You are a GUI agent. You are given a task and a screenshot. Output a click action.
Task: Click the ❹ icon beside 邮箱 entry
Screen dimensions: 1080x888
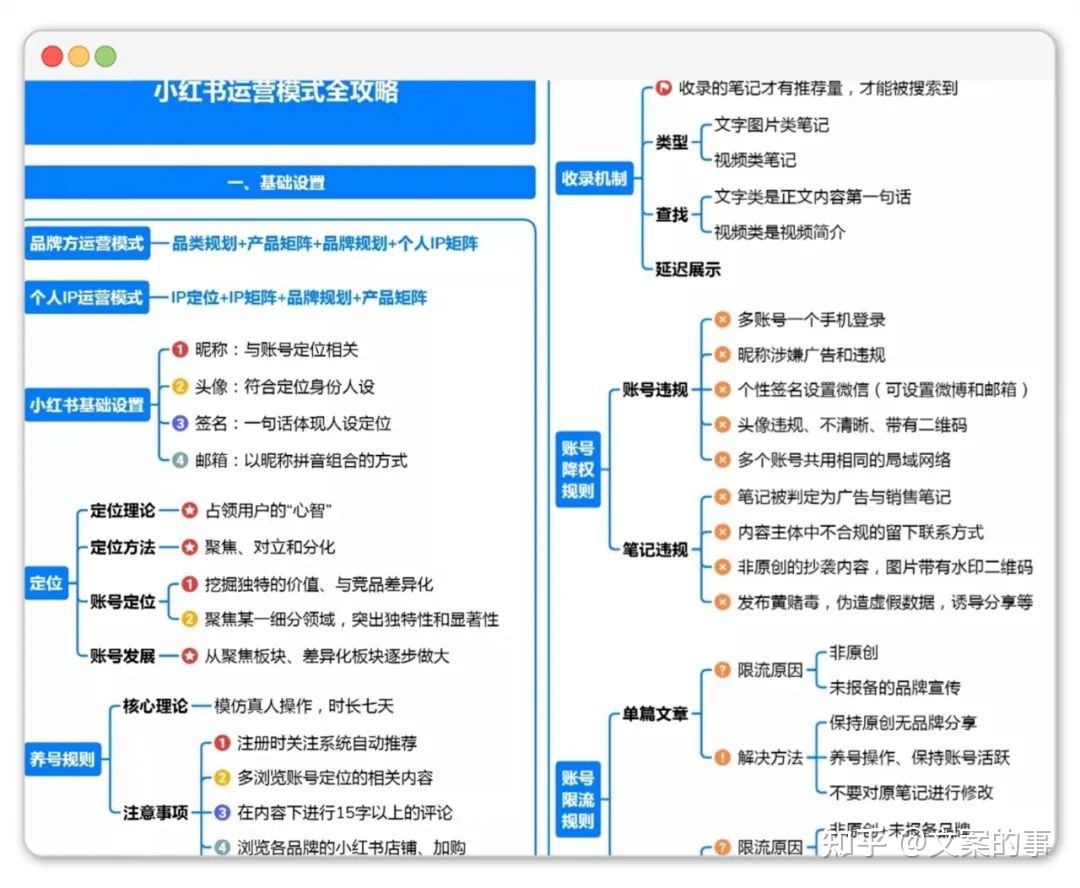point(177,460)
